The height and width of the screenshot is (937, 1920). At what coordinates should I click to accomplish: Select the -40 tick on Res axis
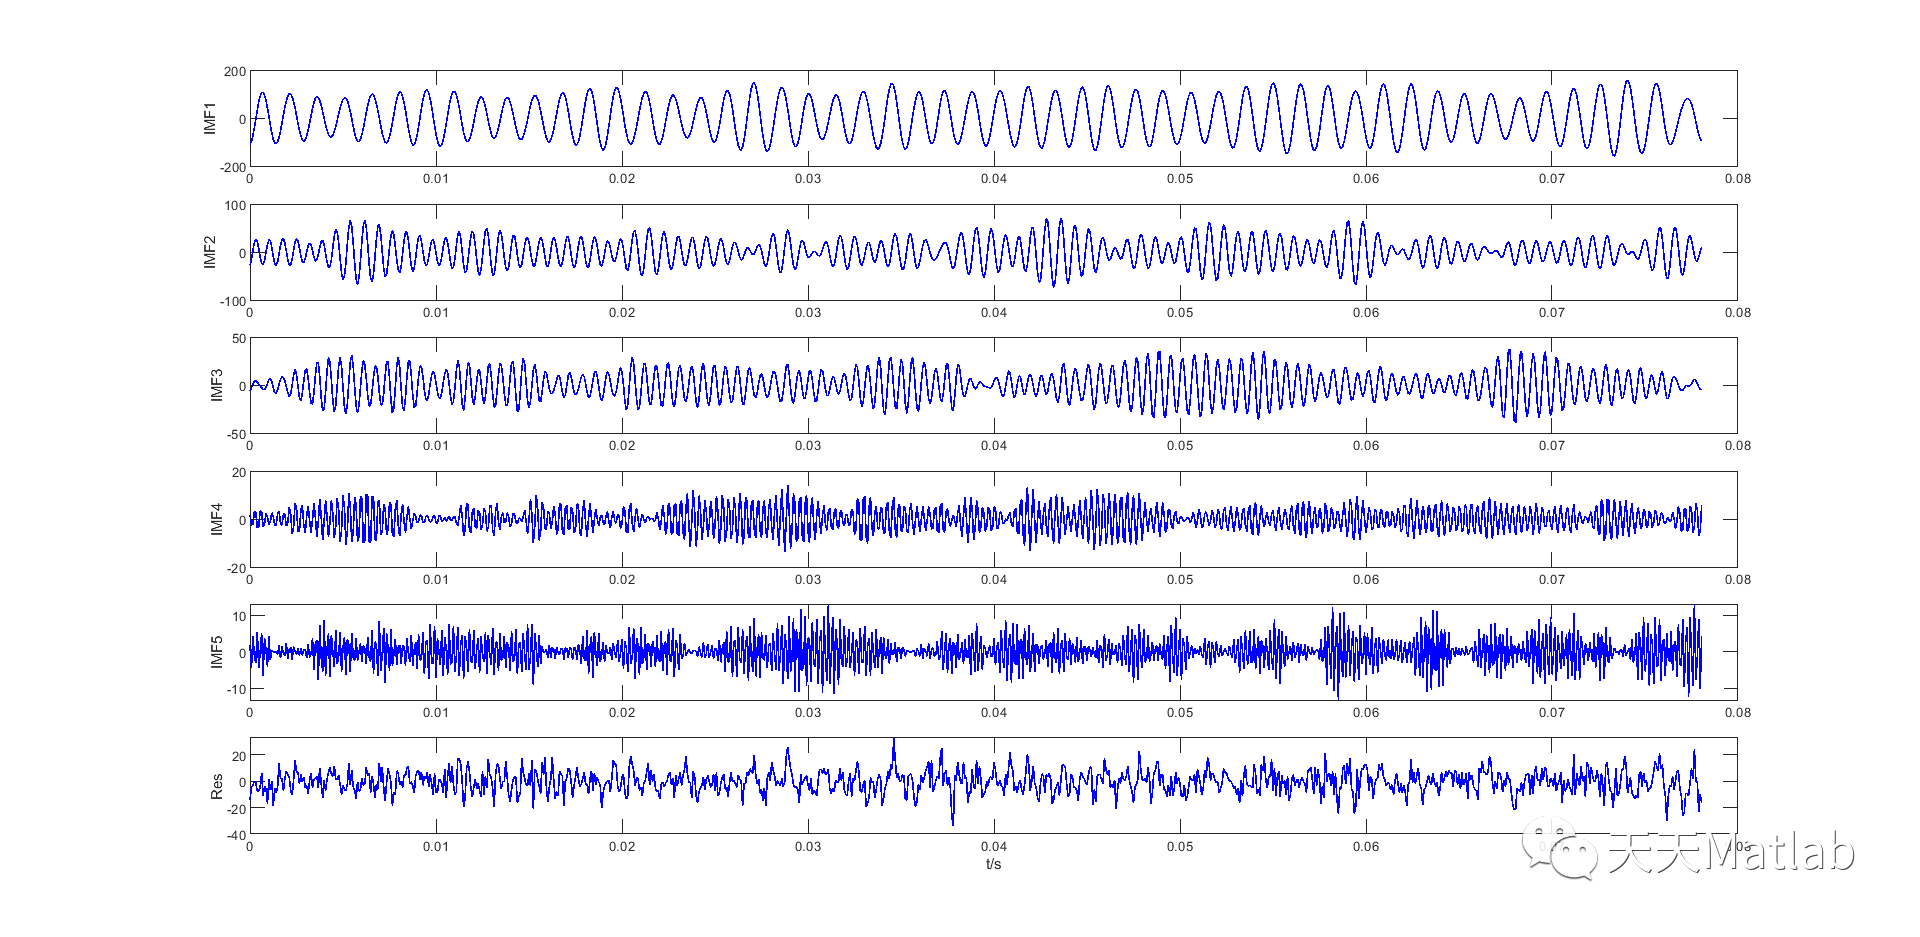click(236, 835)
